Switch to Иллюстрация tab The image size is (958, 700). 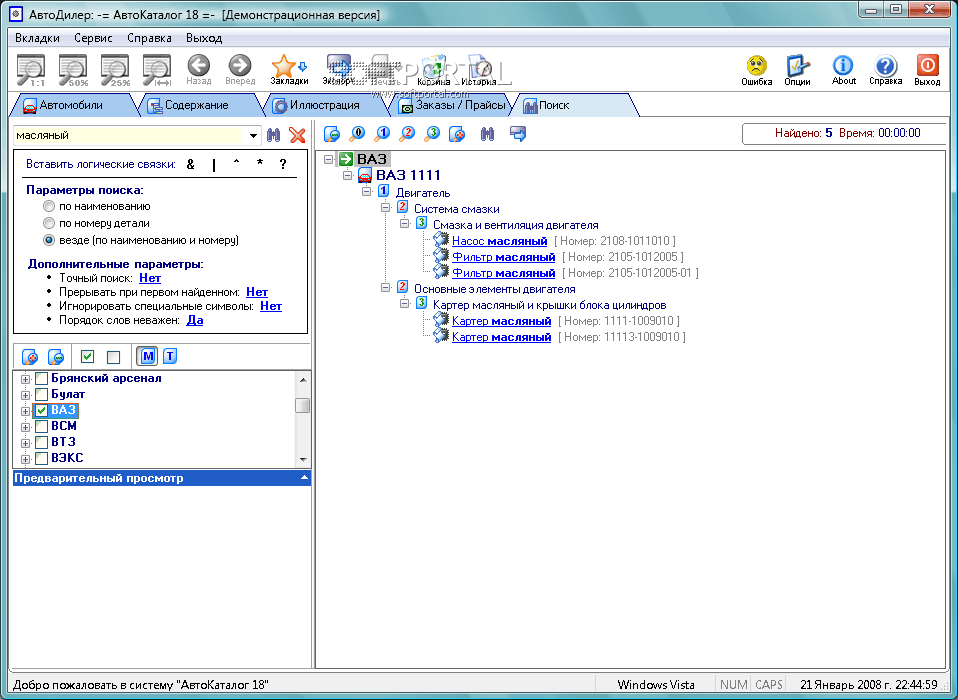click(324, 105)
